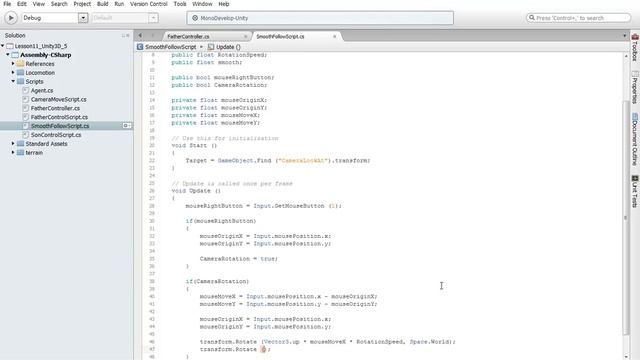The image size is (640, 360).
Task: Click the Agent.cs file icon
Action: pos(26,90)
